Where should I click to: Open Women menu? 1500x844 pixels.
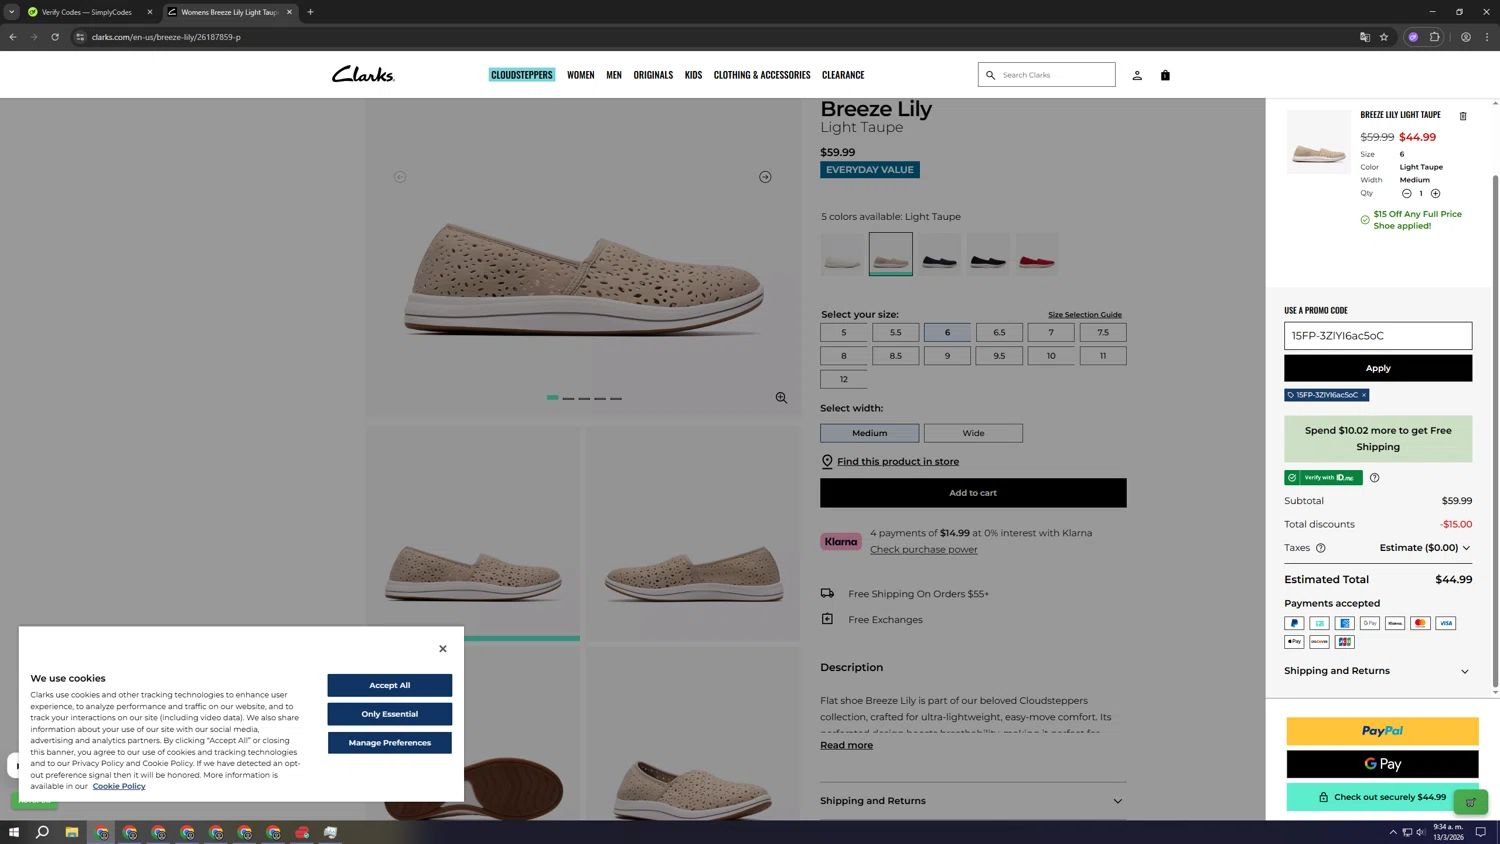580,75
